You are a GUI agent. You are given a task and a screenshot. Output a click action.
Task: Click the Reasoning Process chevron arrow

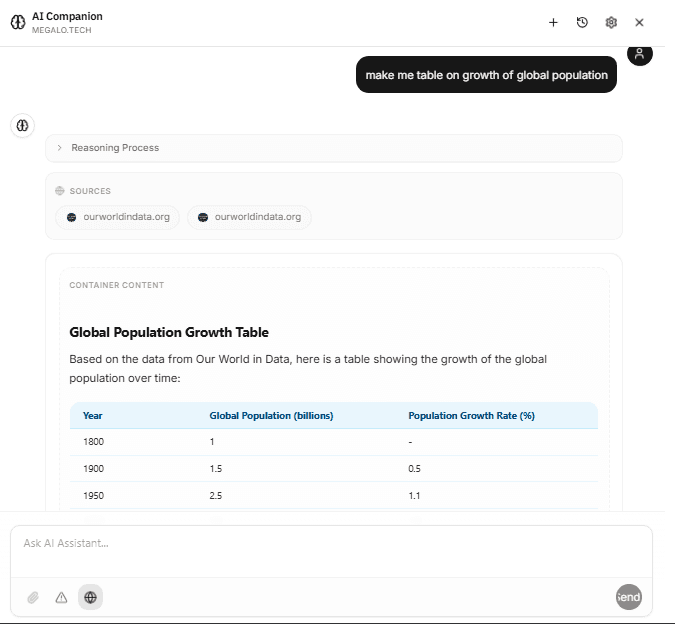(60, 148)
